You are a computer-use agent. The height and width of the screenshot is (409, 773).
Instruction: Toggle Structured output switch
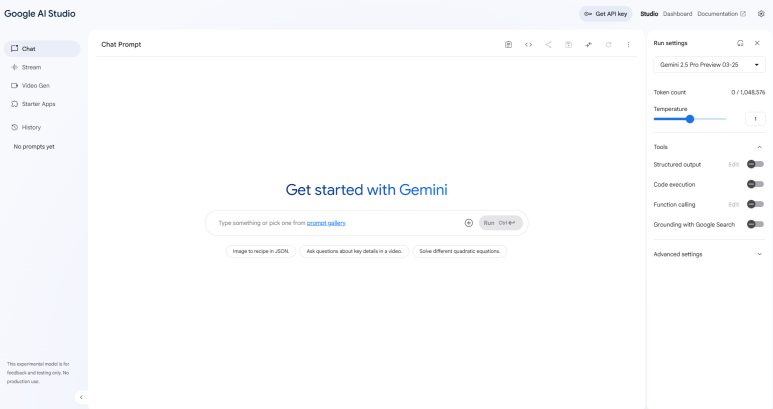755,164
